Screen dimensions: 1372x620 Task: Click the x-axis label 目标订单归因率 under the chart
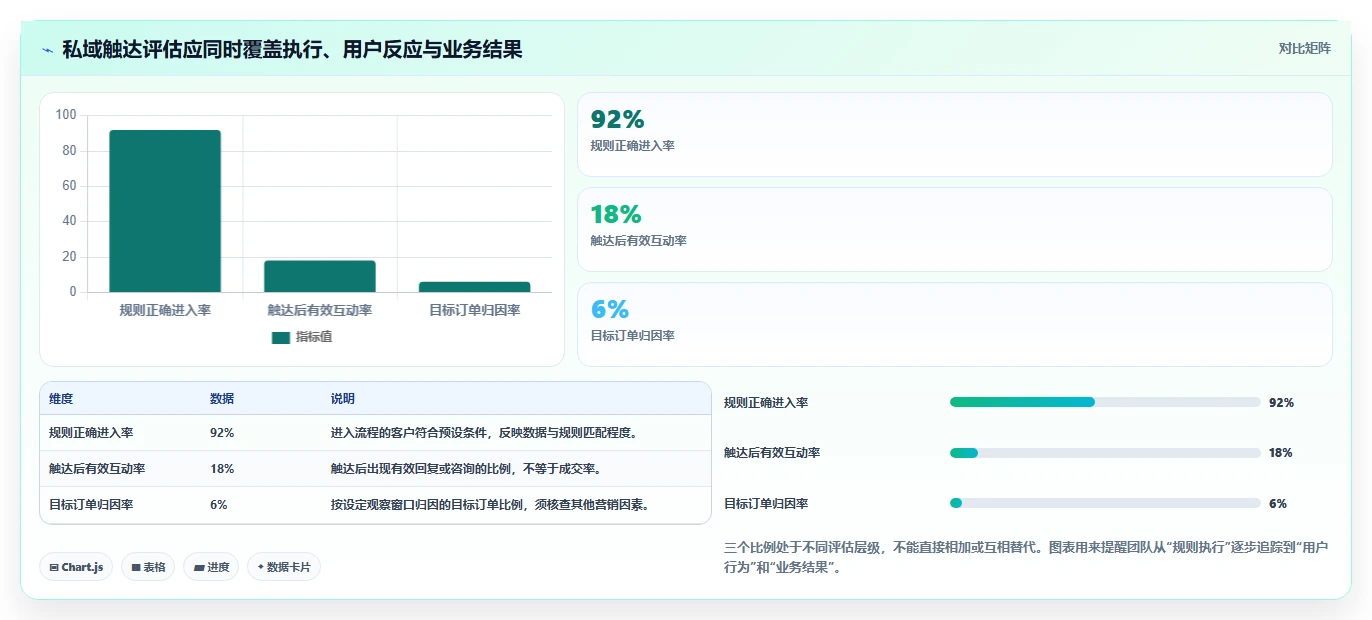point(475,310)
